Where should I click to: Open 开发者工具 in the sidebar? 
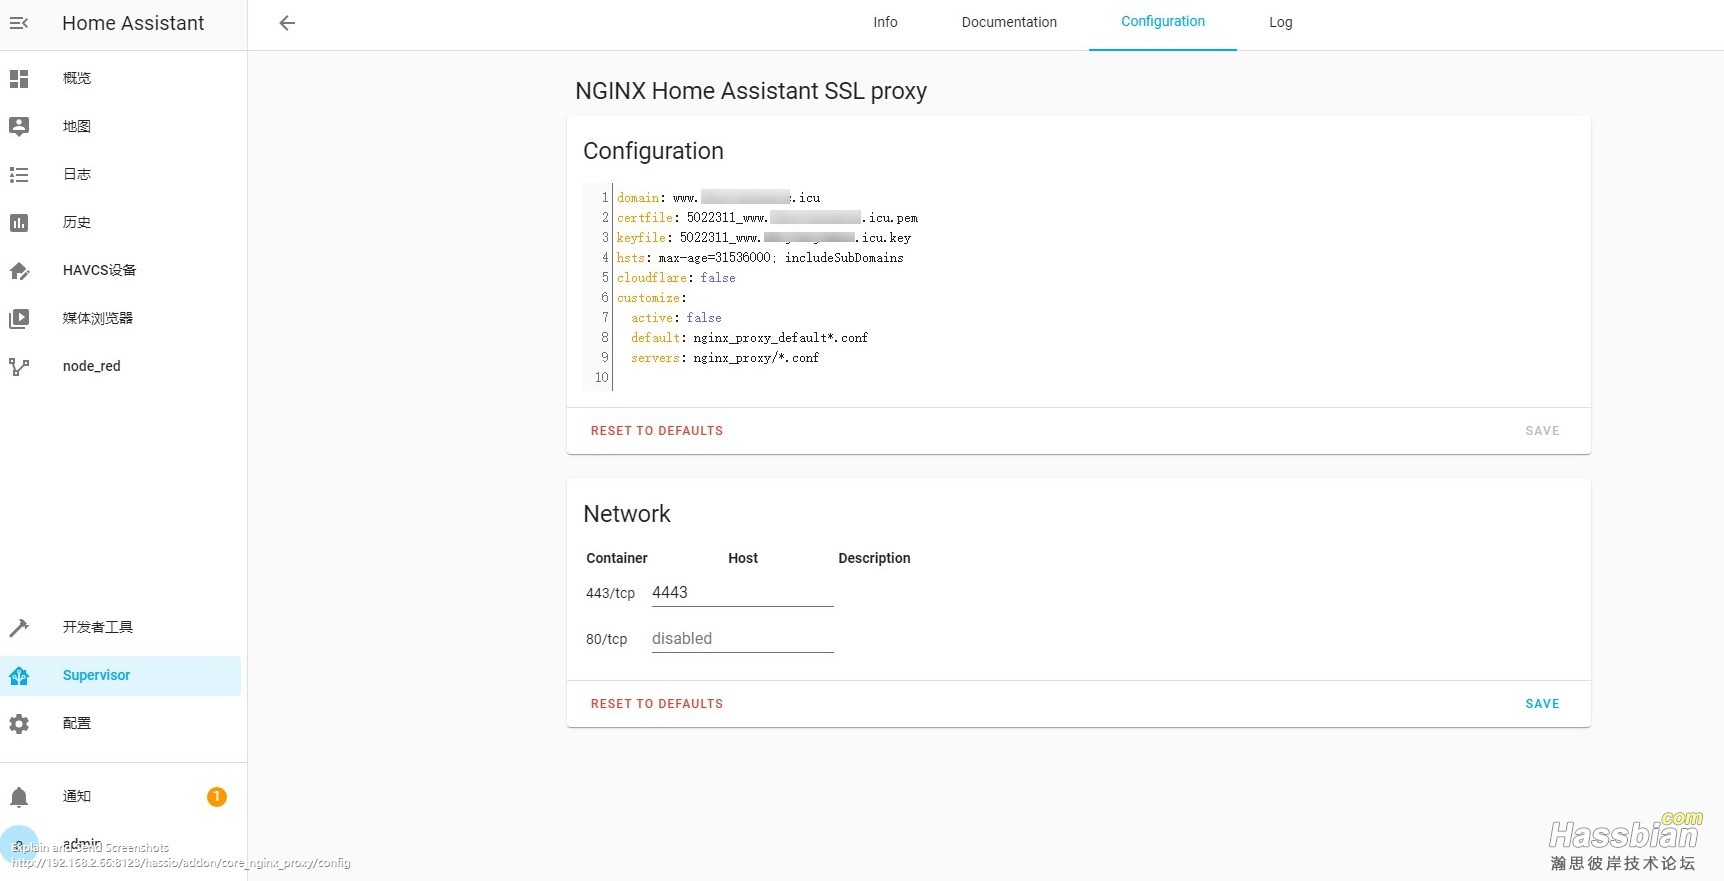point(98,627)
